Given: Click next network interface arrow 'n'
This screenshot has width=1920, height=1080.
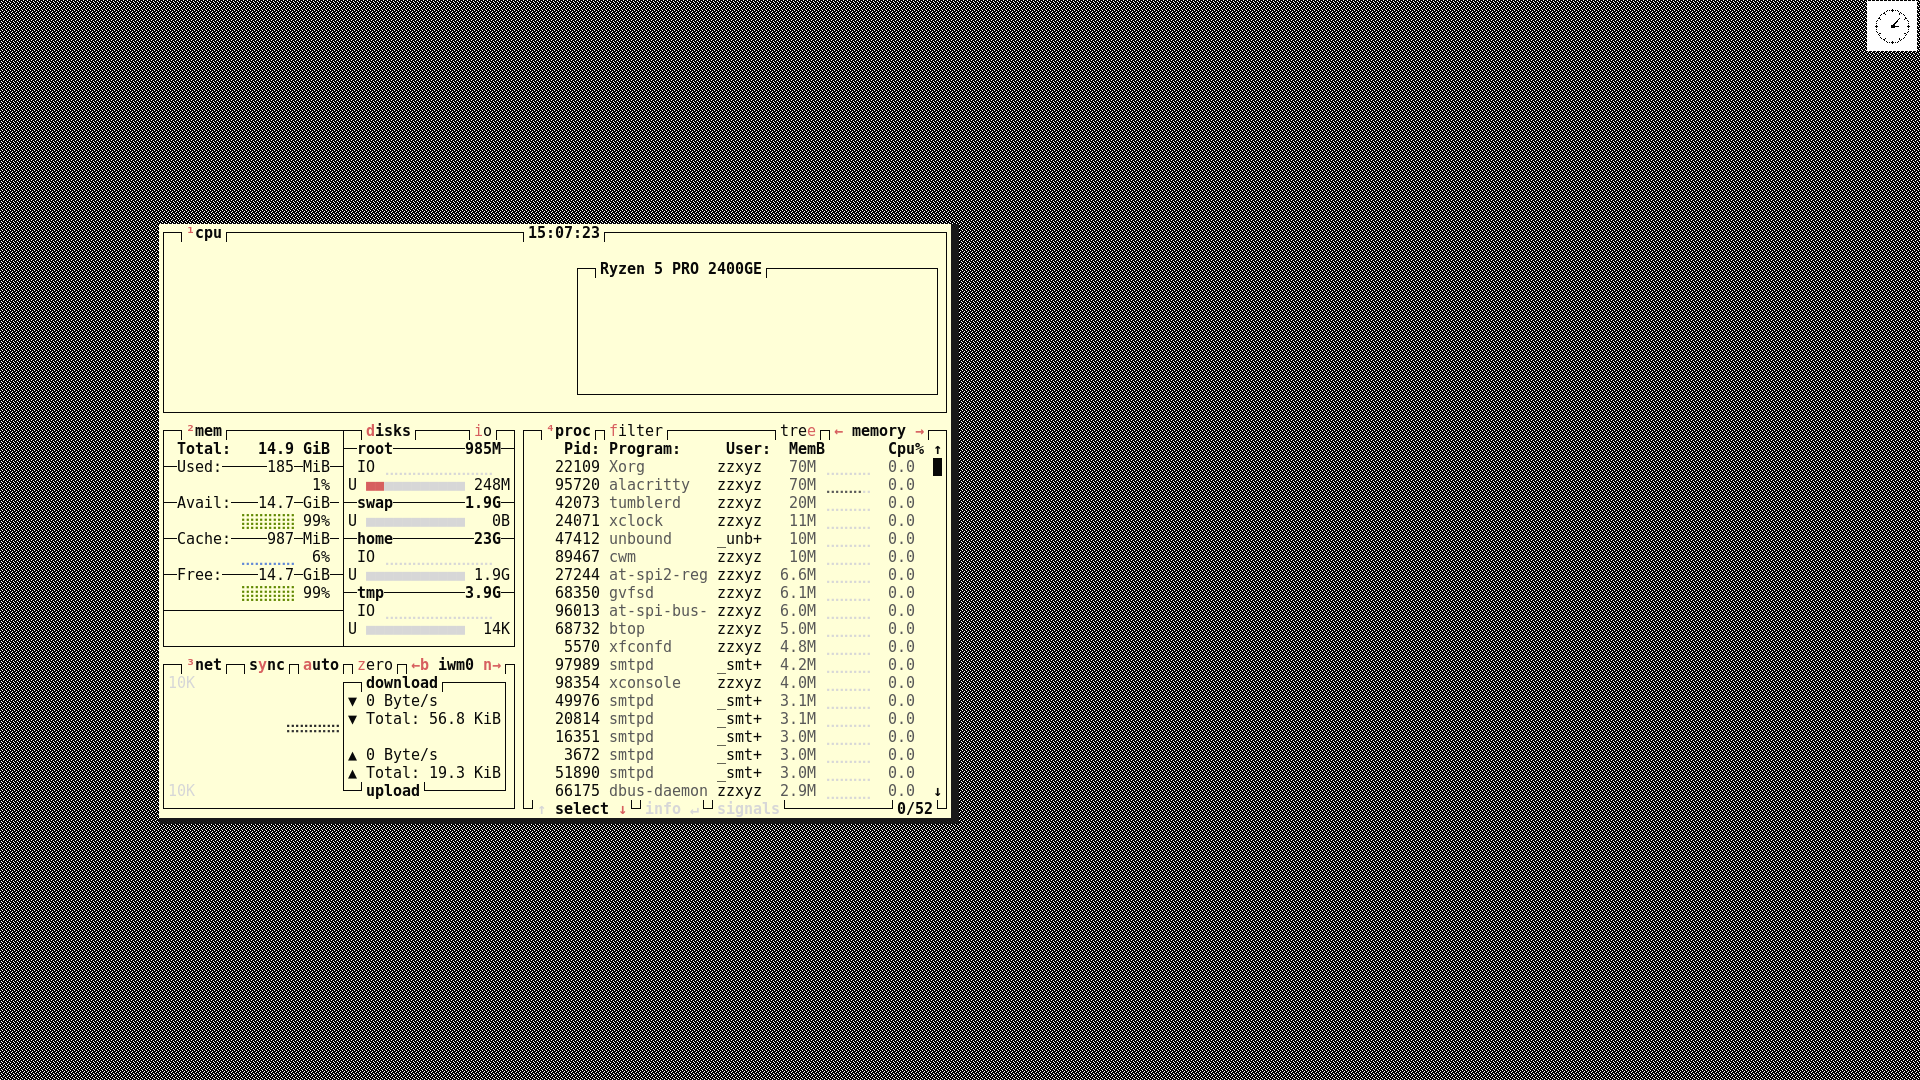Looking at the screenshot, I should [x=492, y=665].
